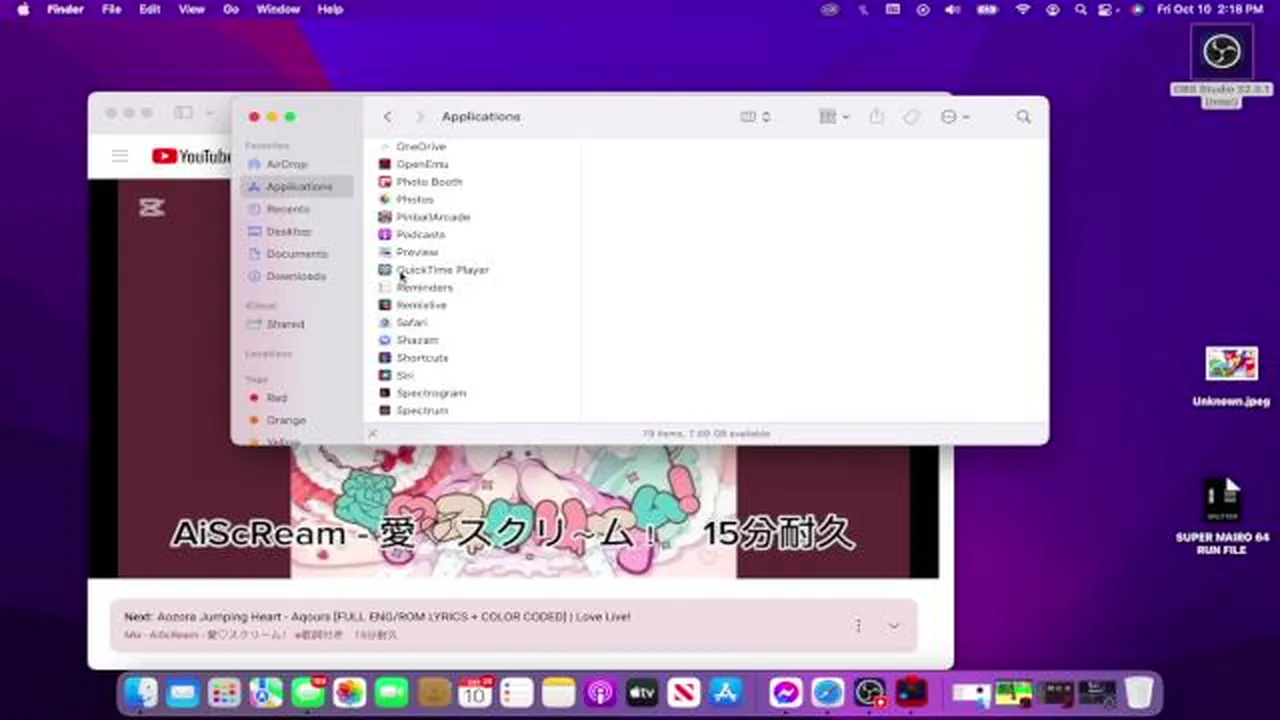Open the Finder group-by dropdown
Viewport: 1280px width, 720px height.
(834, 117)
